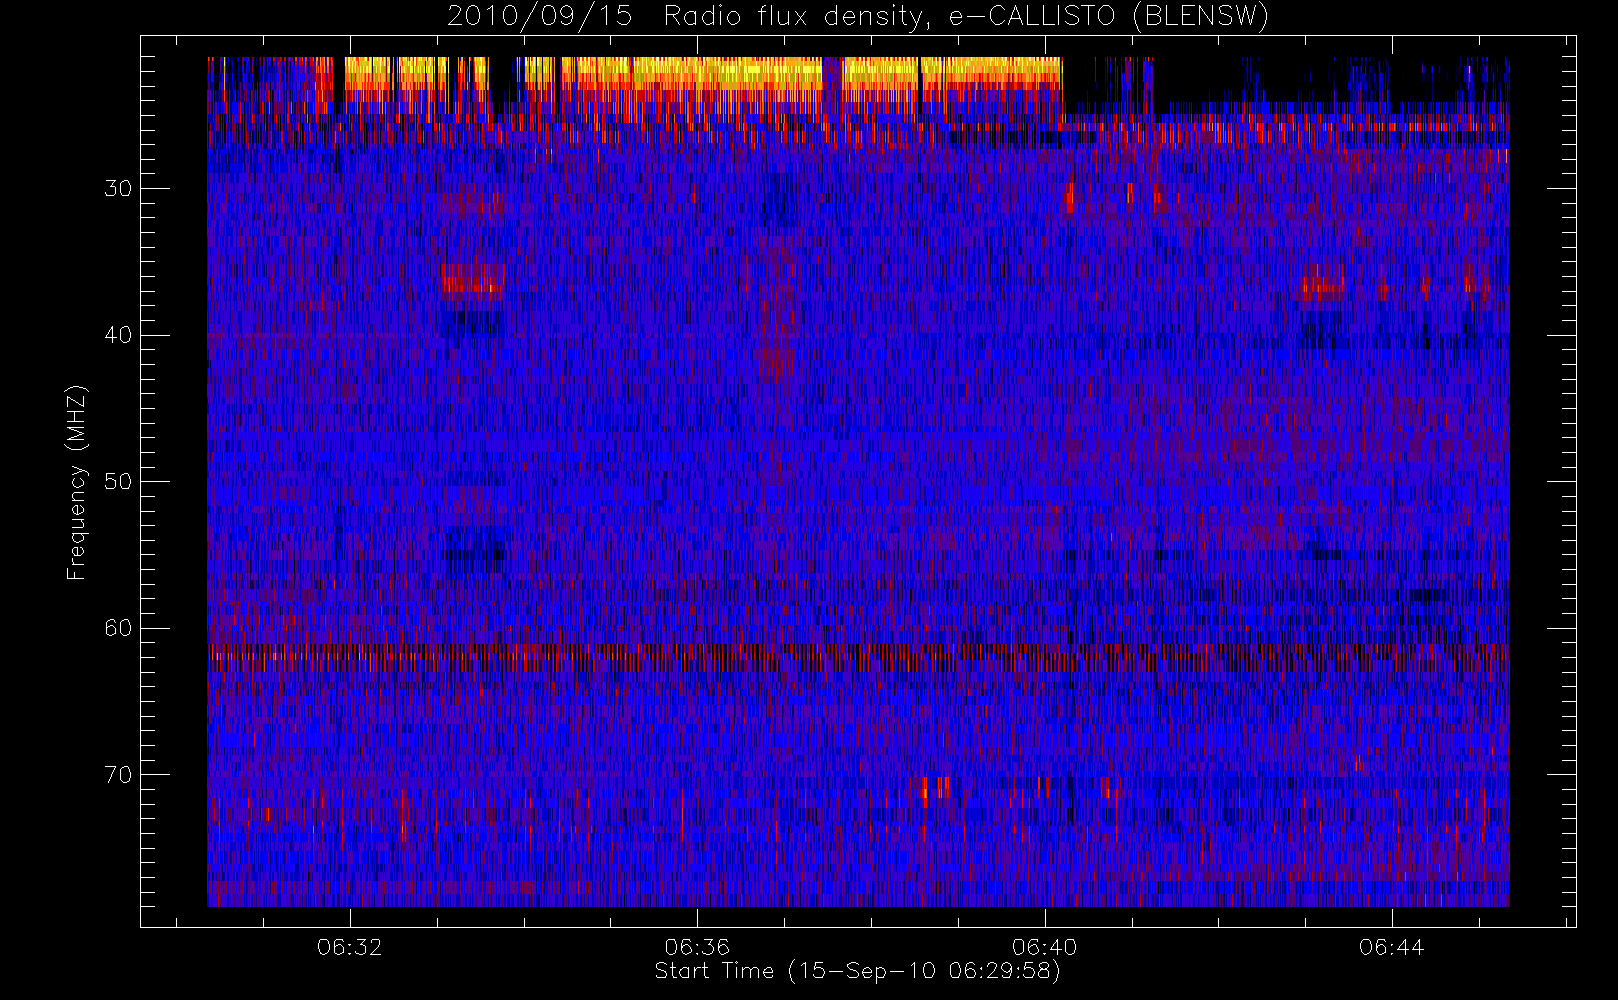Select the 06:44 time tick label

coord(1391,947)
